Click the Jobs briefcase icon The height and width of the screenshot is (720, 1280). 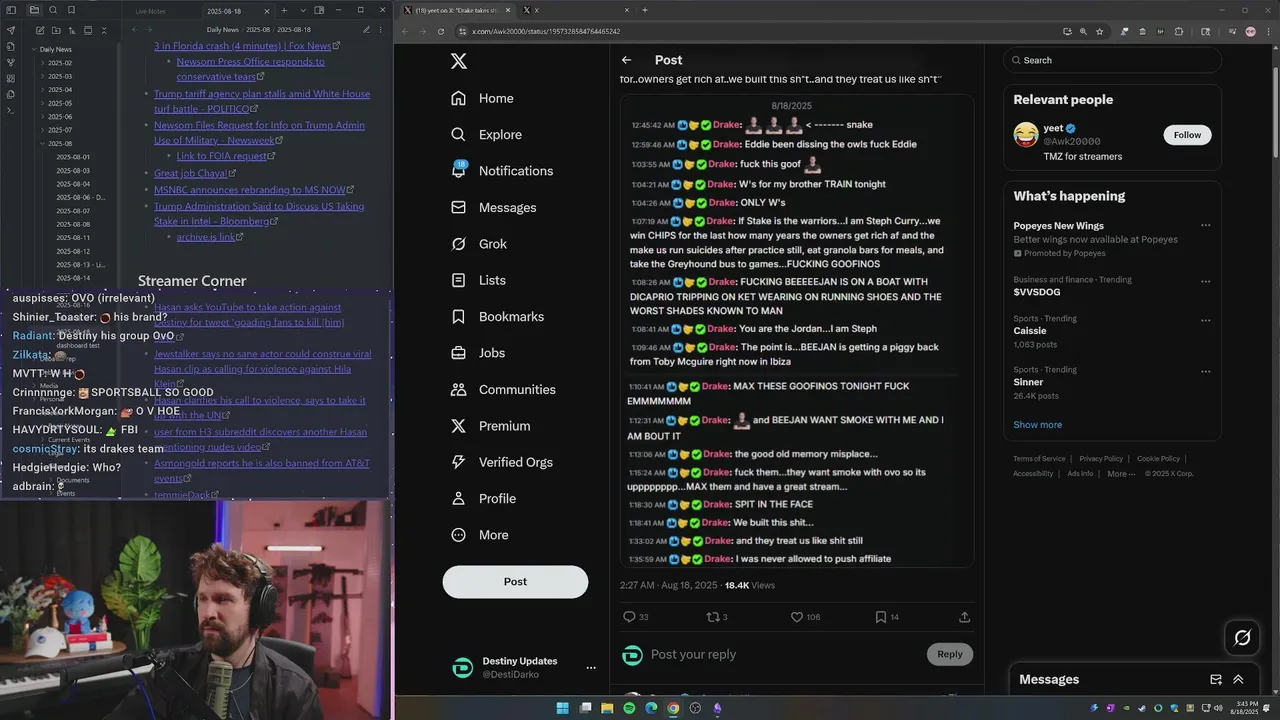[458, 353]
